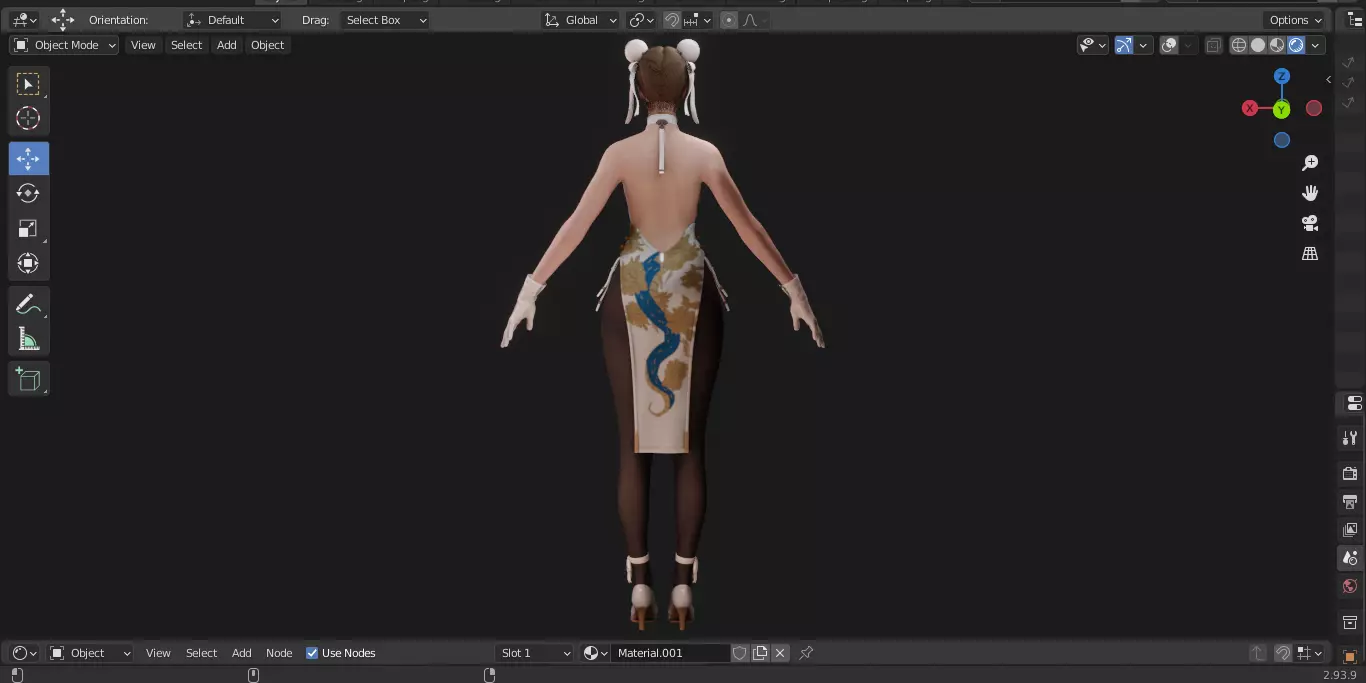The image size is (1366, 683).
Task: Toggle proportional editing button
Action: click(x=728, y=20)
